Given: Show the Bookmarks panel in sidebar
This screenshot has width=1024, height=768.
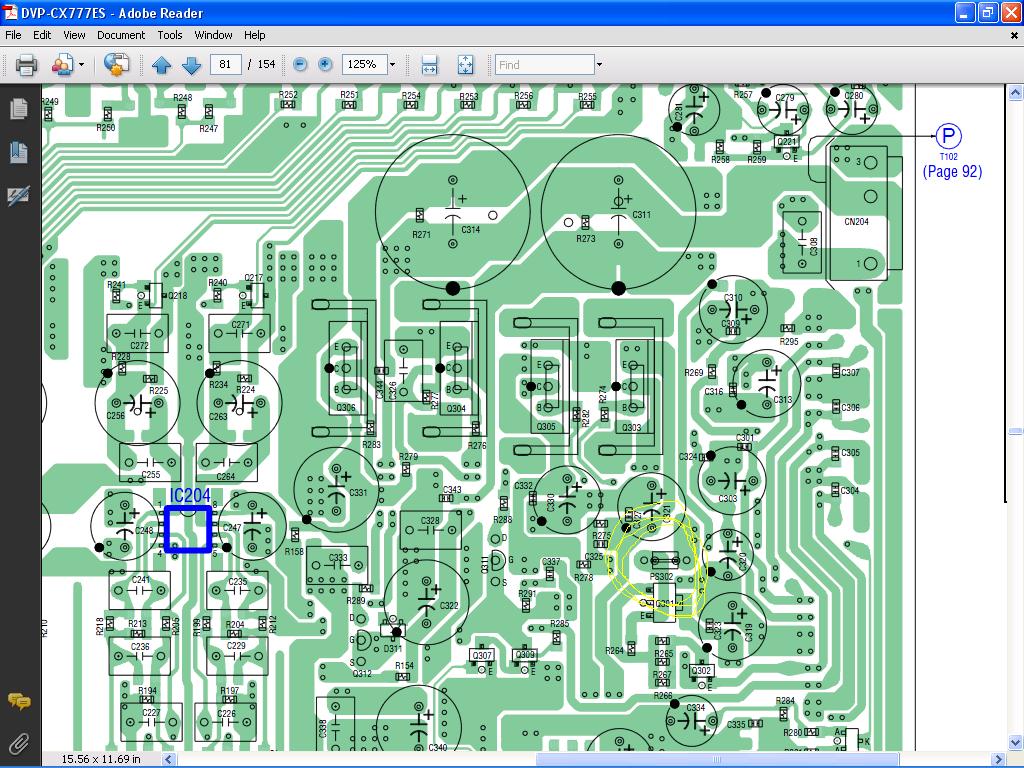Looking at the screenshot, I should click(19, 152).
